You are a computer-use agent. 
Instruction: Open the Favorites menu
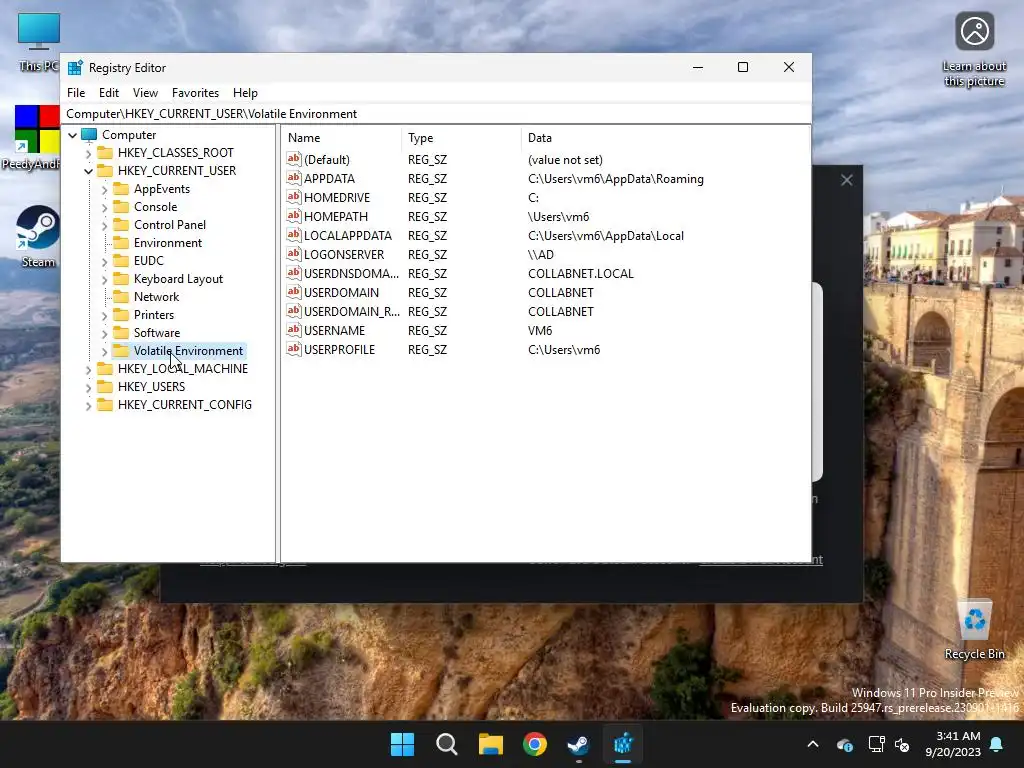click(195, 93)
